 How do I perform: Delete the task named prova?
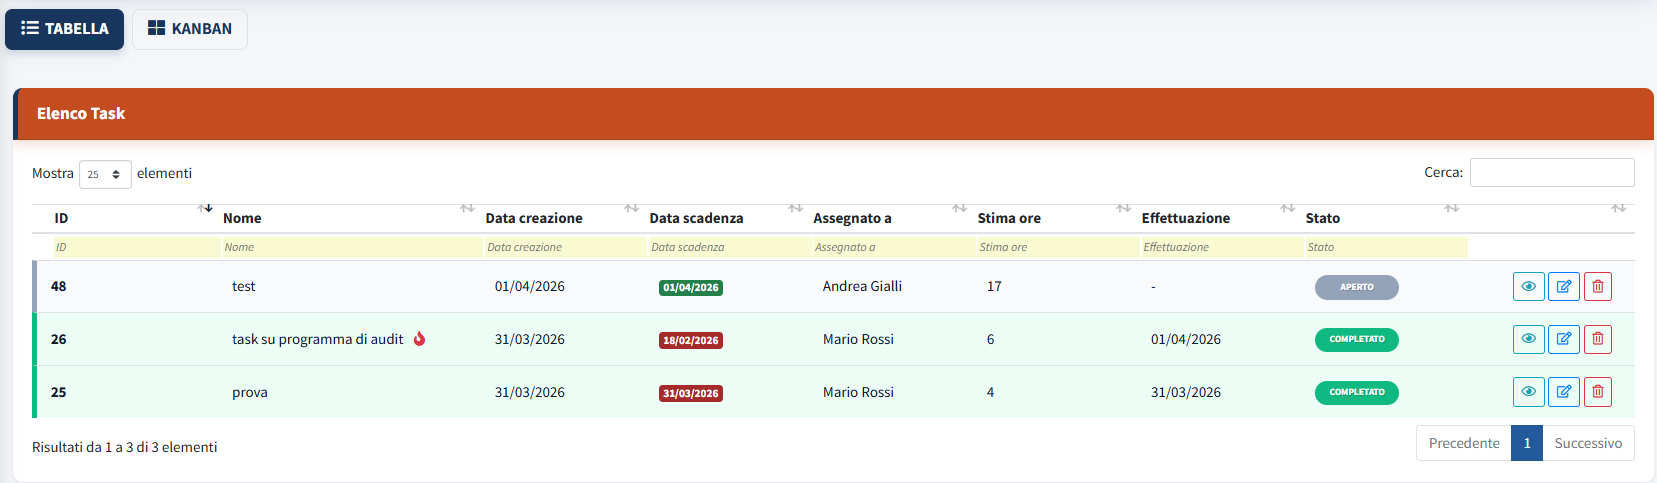(1597, 392)
